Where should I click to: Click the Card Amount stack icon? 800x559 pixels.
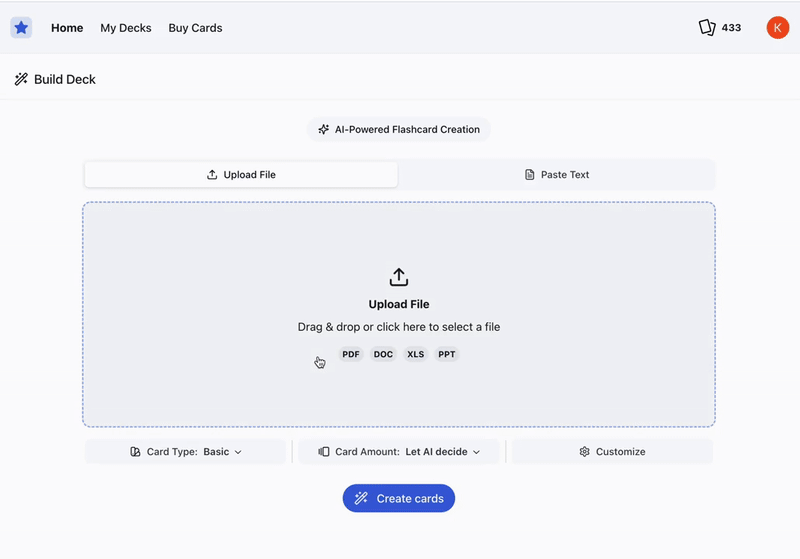point(324,452)
